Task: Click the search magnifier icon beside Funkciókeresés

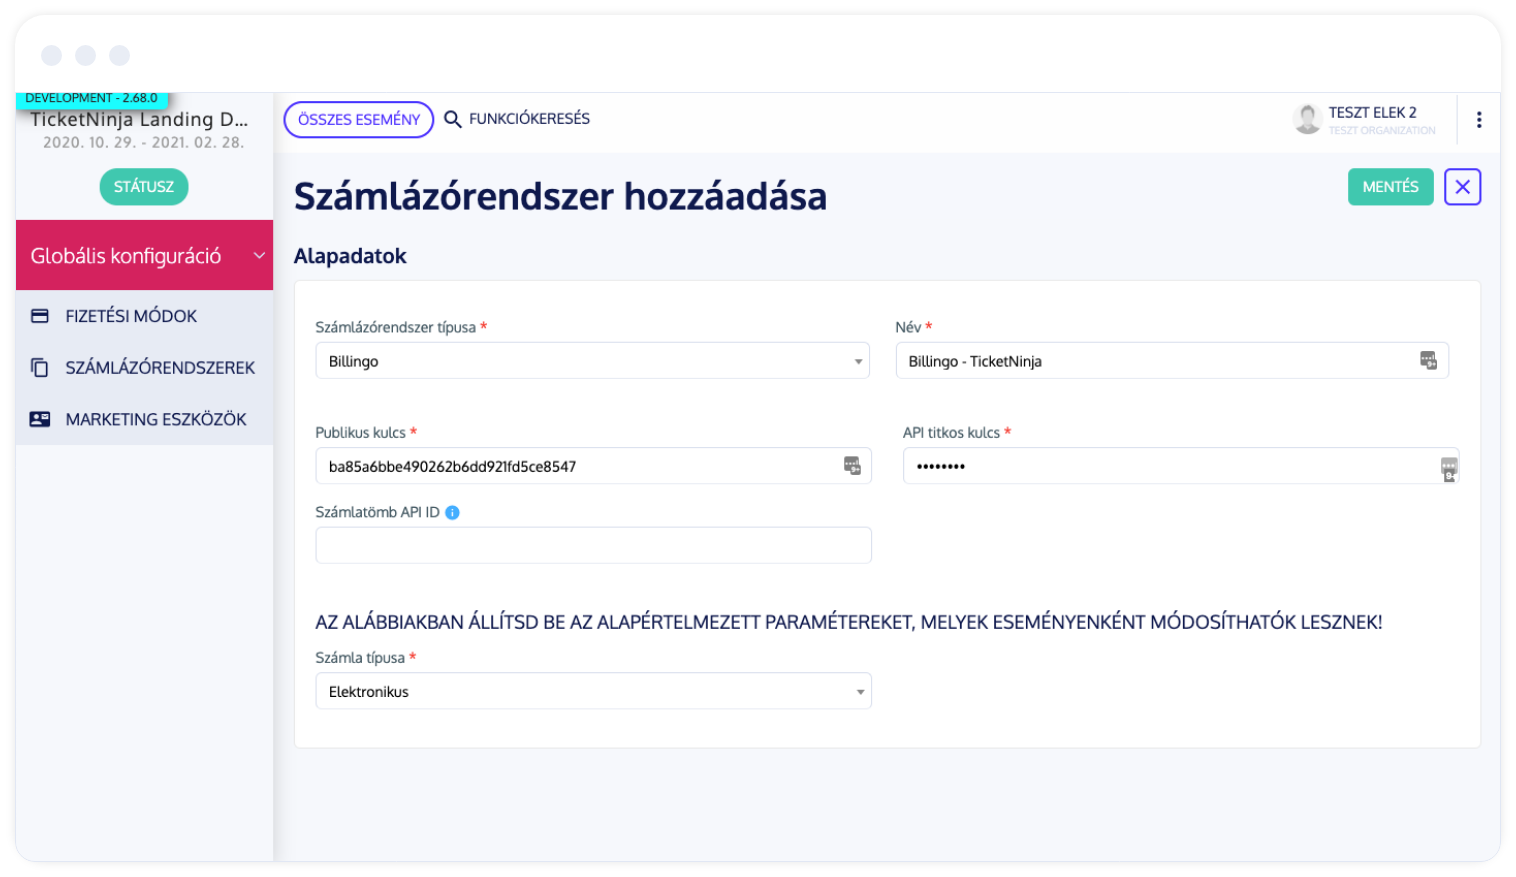Action: [452, 119]
